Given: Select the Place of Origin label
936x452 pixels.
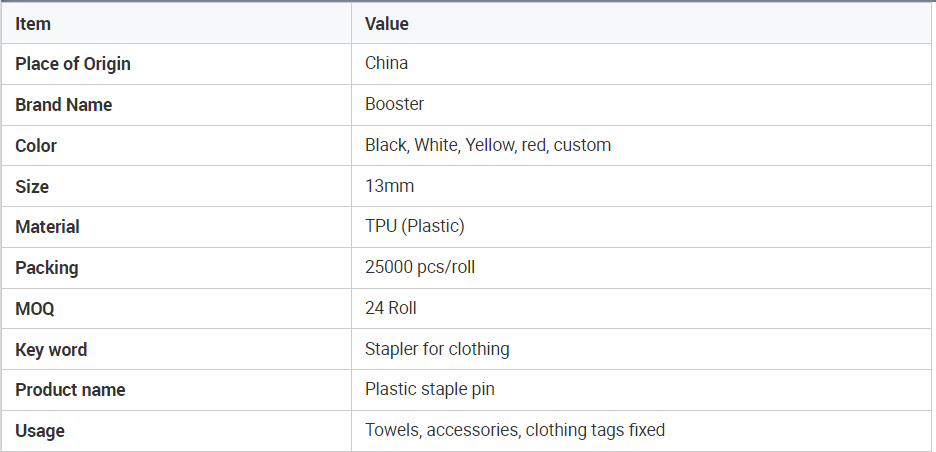Looking at the screenshot, I should point(73,64).
